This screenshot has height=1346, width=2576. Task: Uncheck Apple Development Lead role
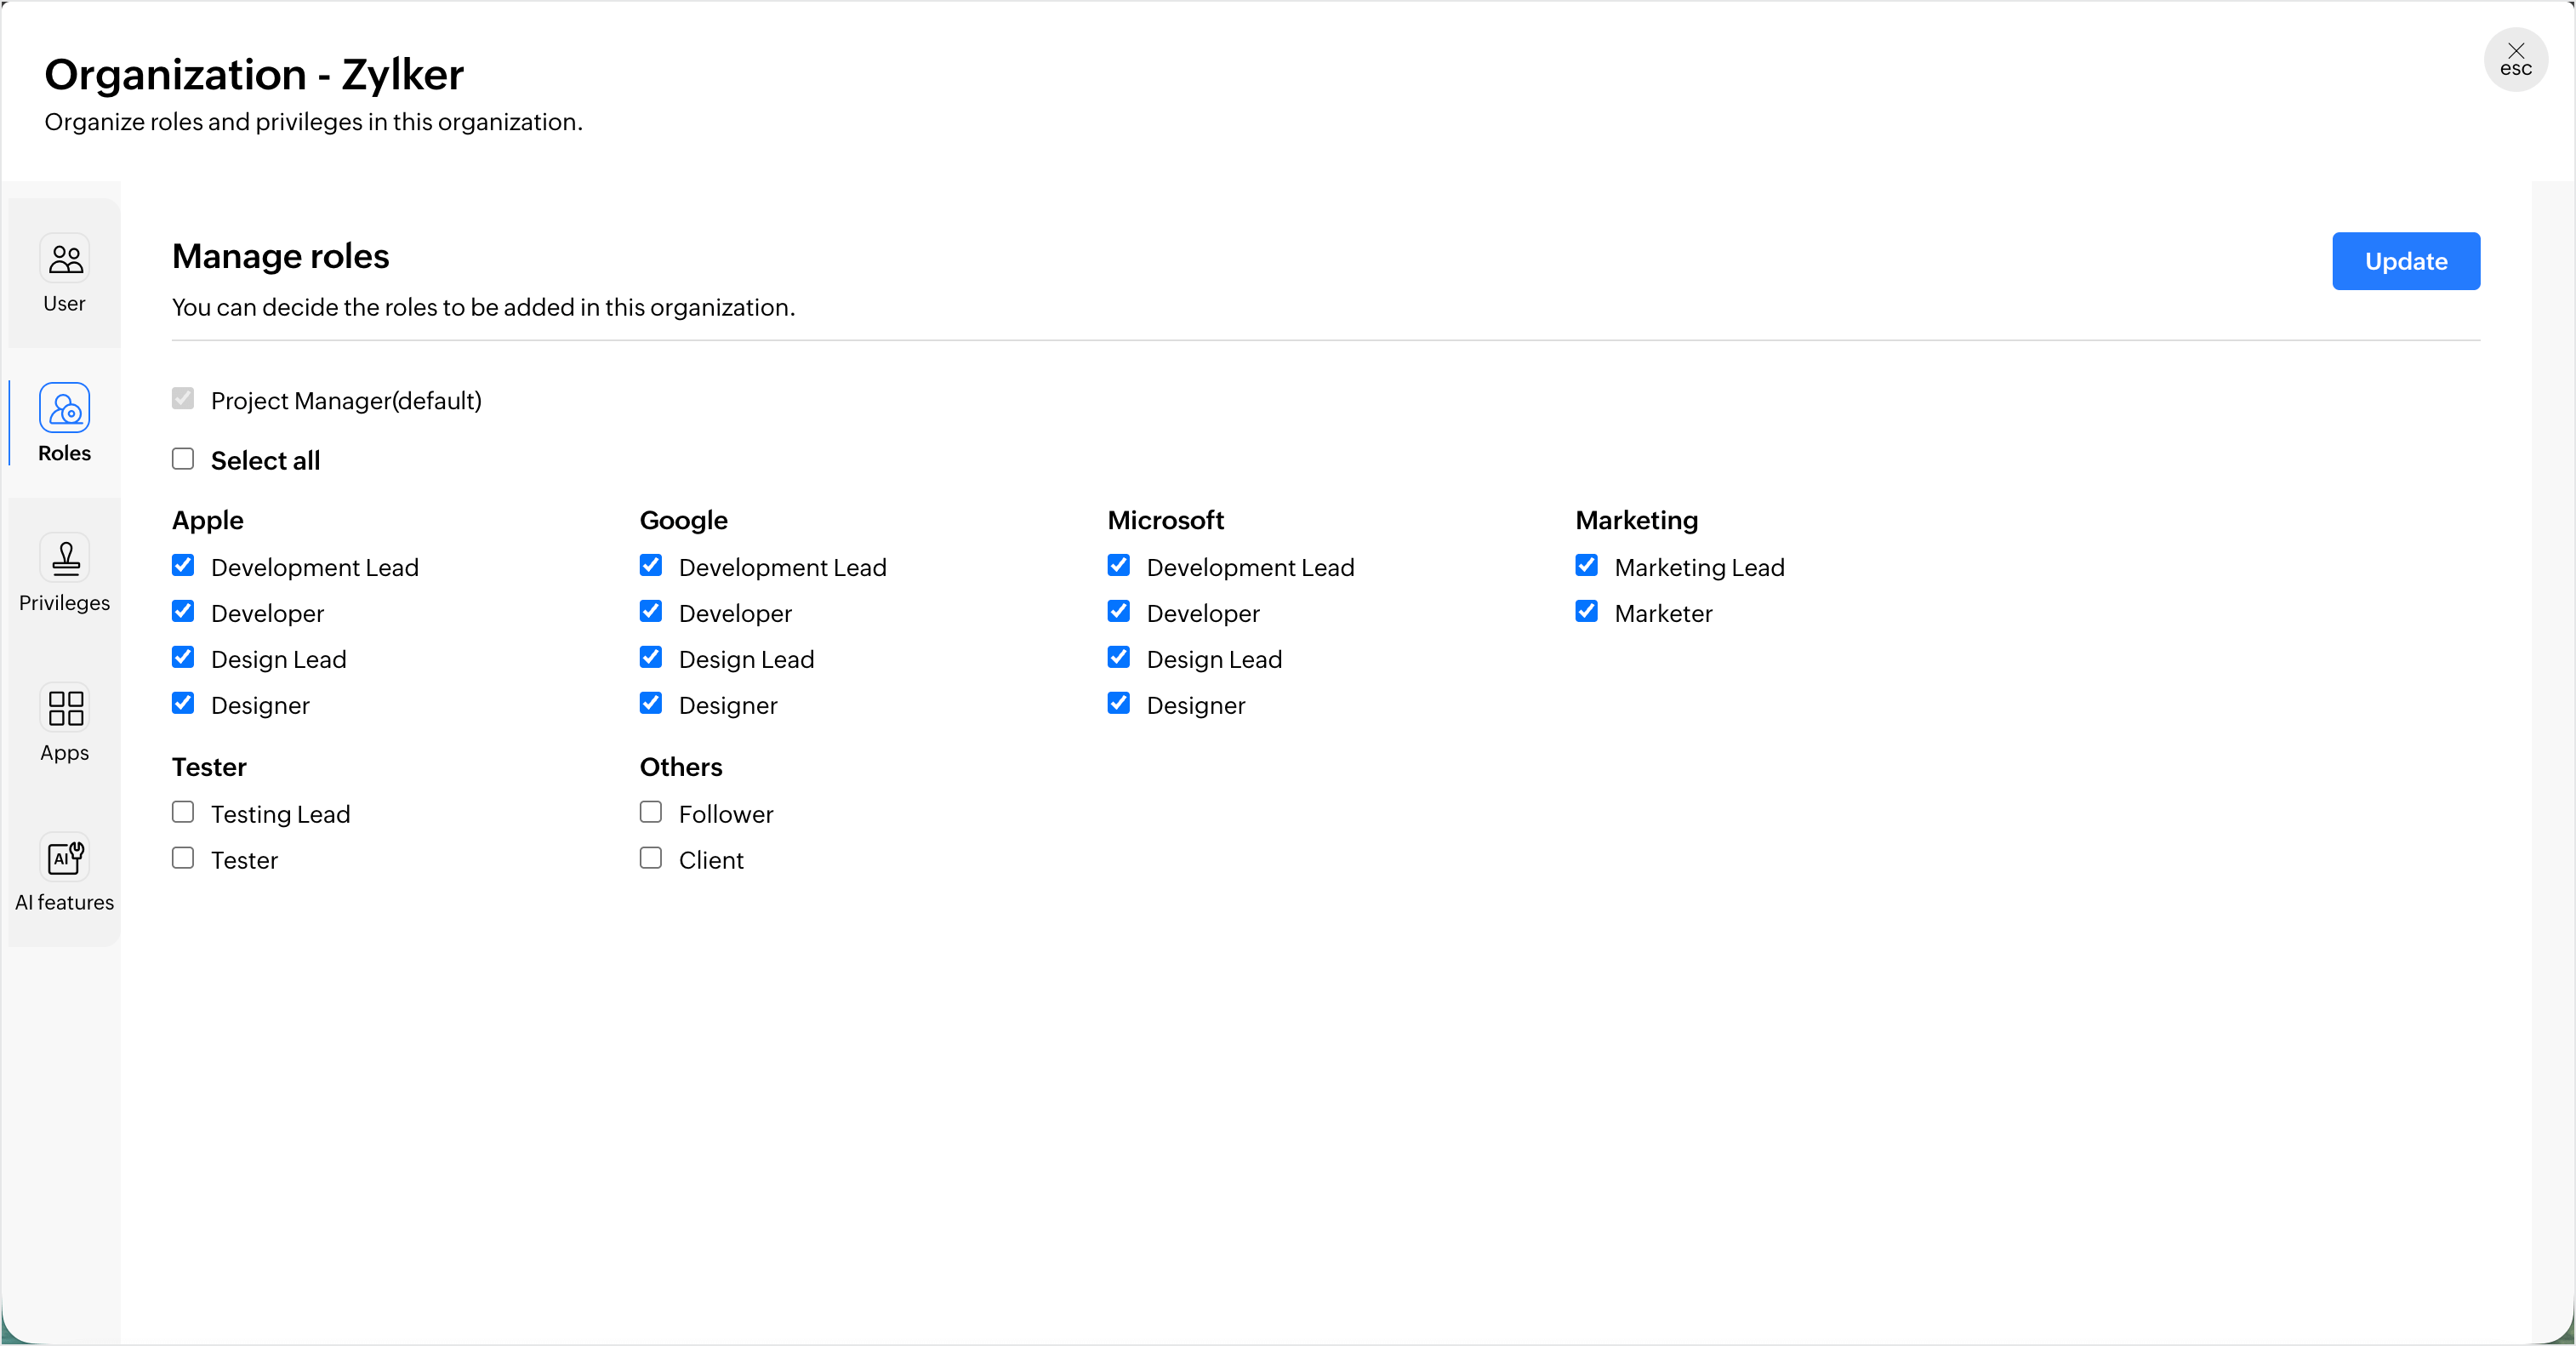(183, 566)
